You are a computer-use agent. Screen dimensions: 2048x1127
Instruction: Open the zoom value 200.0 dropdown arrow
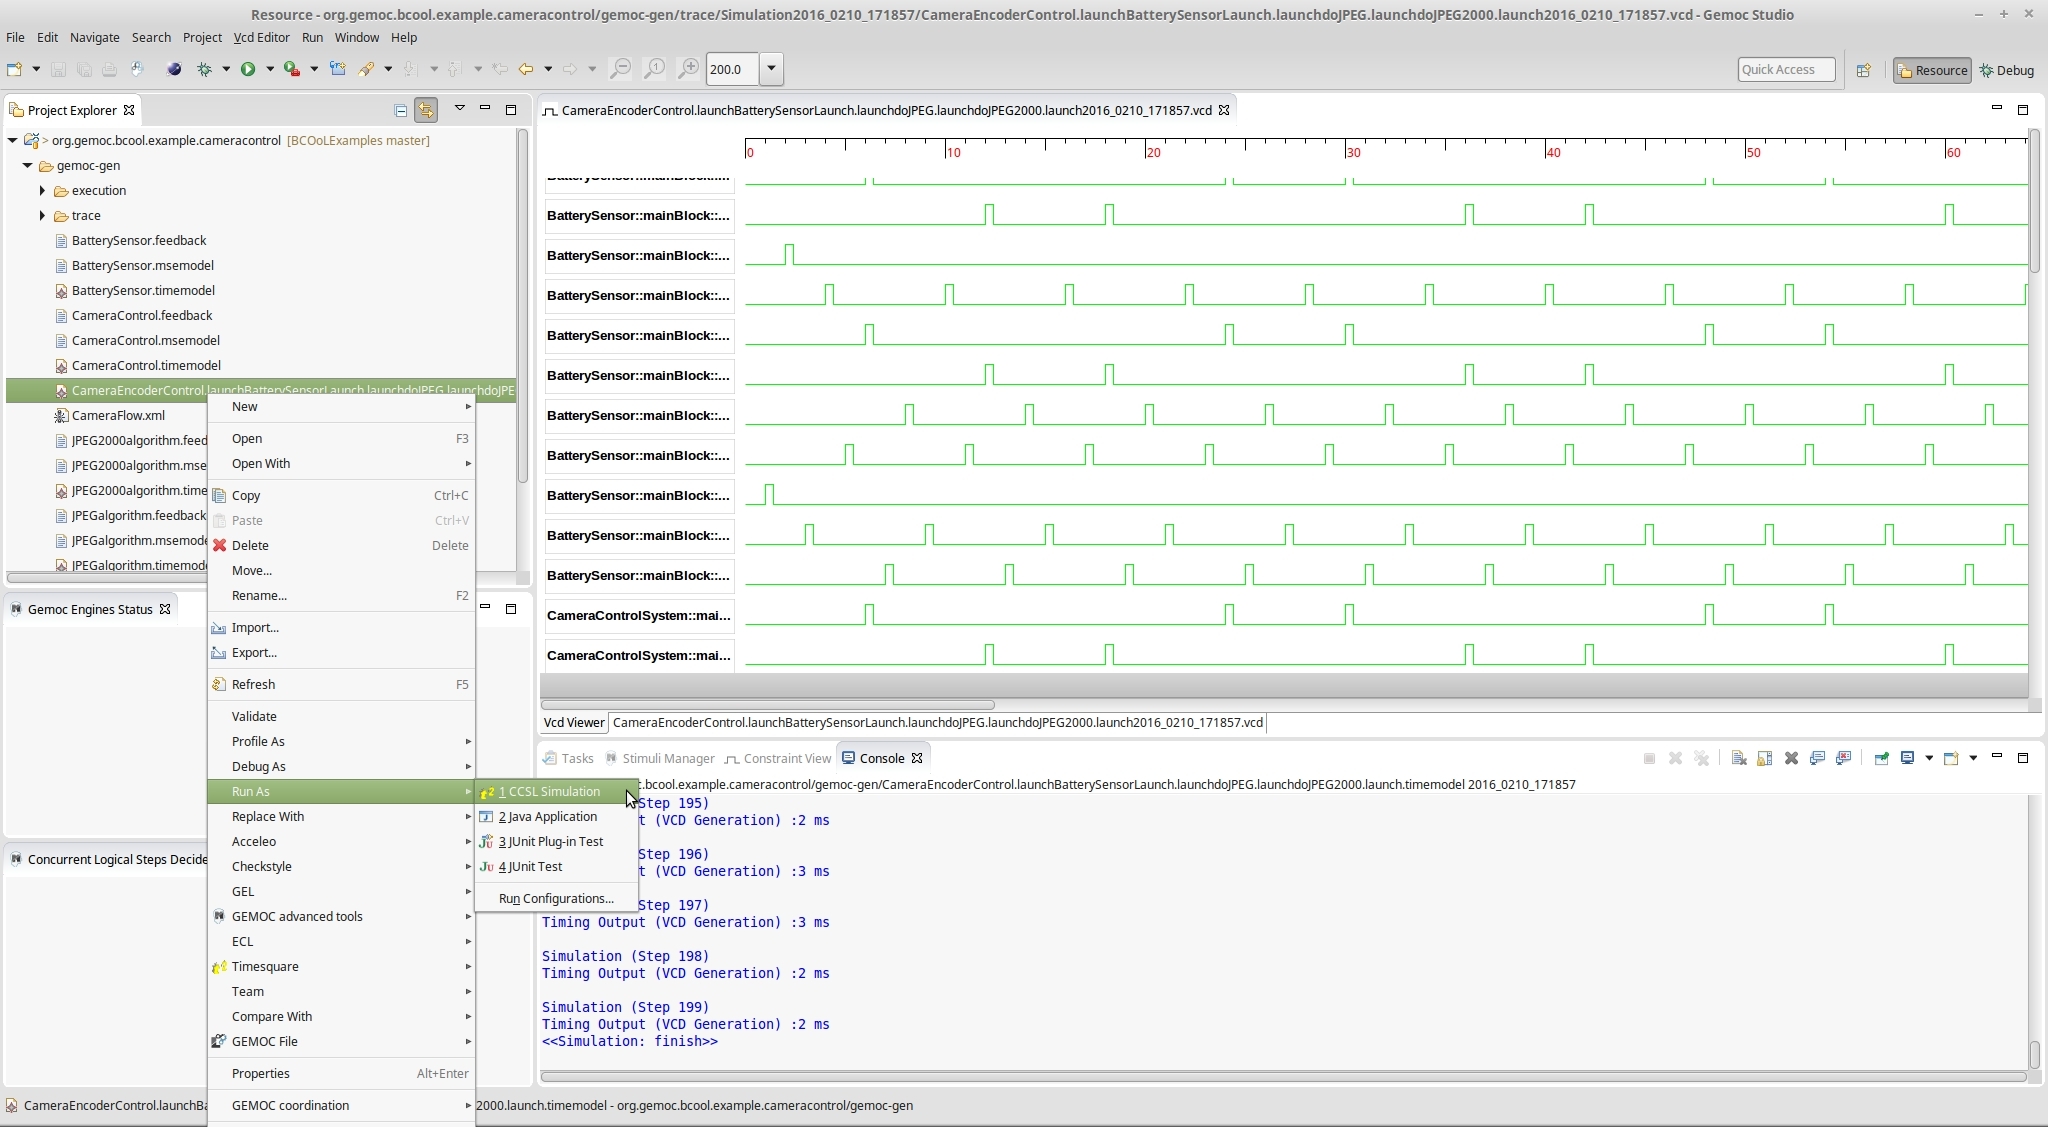point(771,69)
